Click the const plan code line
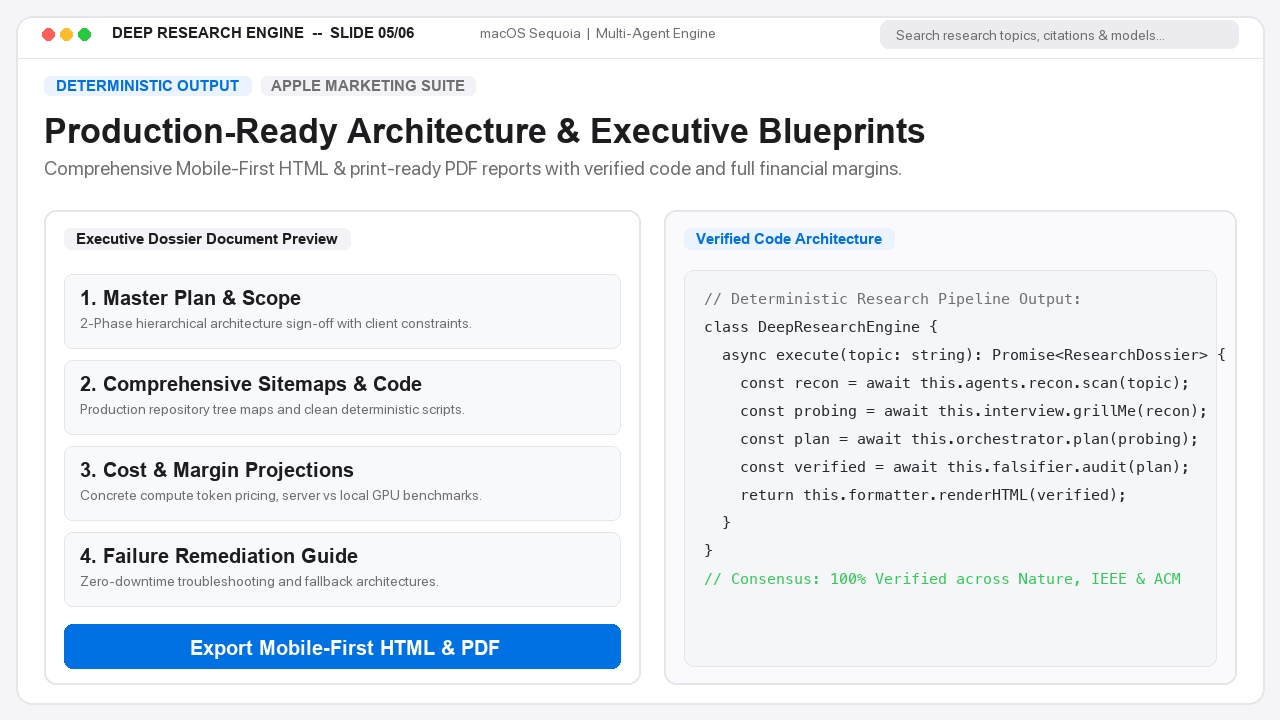Image resolution: width=1280 pixels, height=720 pixels. click(x=969, y=439)
